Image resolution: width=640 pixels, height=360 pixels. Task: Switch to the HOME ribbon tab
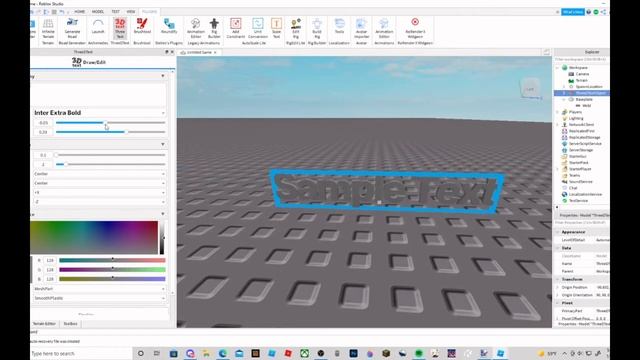[x=79, y=11]
